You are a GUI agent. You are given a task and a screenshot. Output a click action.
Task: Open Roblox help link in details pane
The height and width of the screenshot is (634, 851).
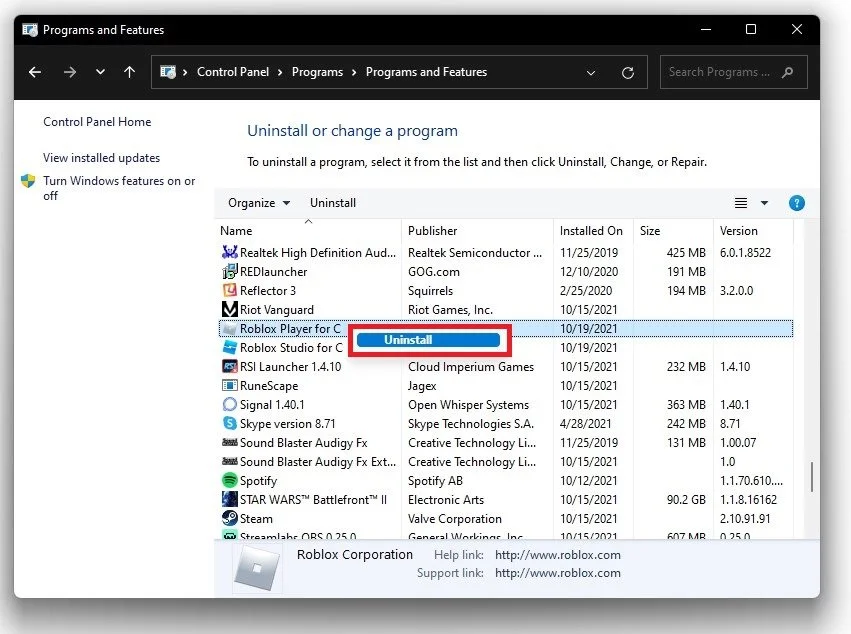(x=557, y=555)
